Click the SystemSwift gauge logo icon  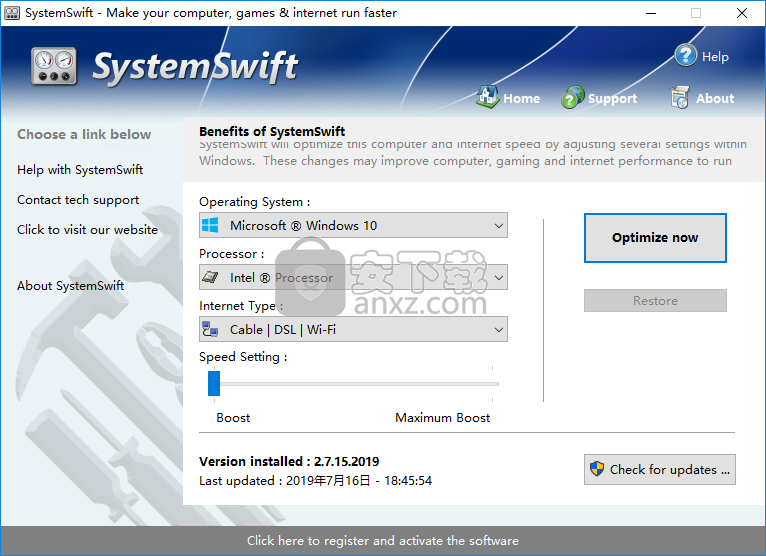tap(54, 66)
